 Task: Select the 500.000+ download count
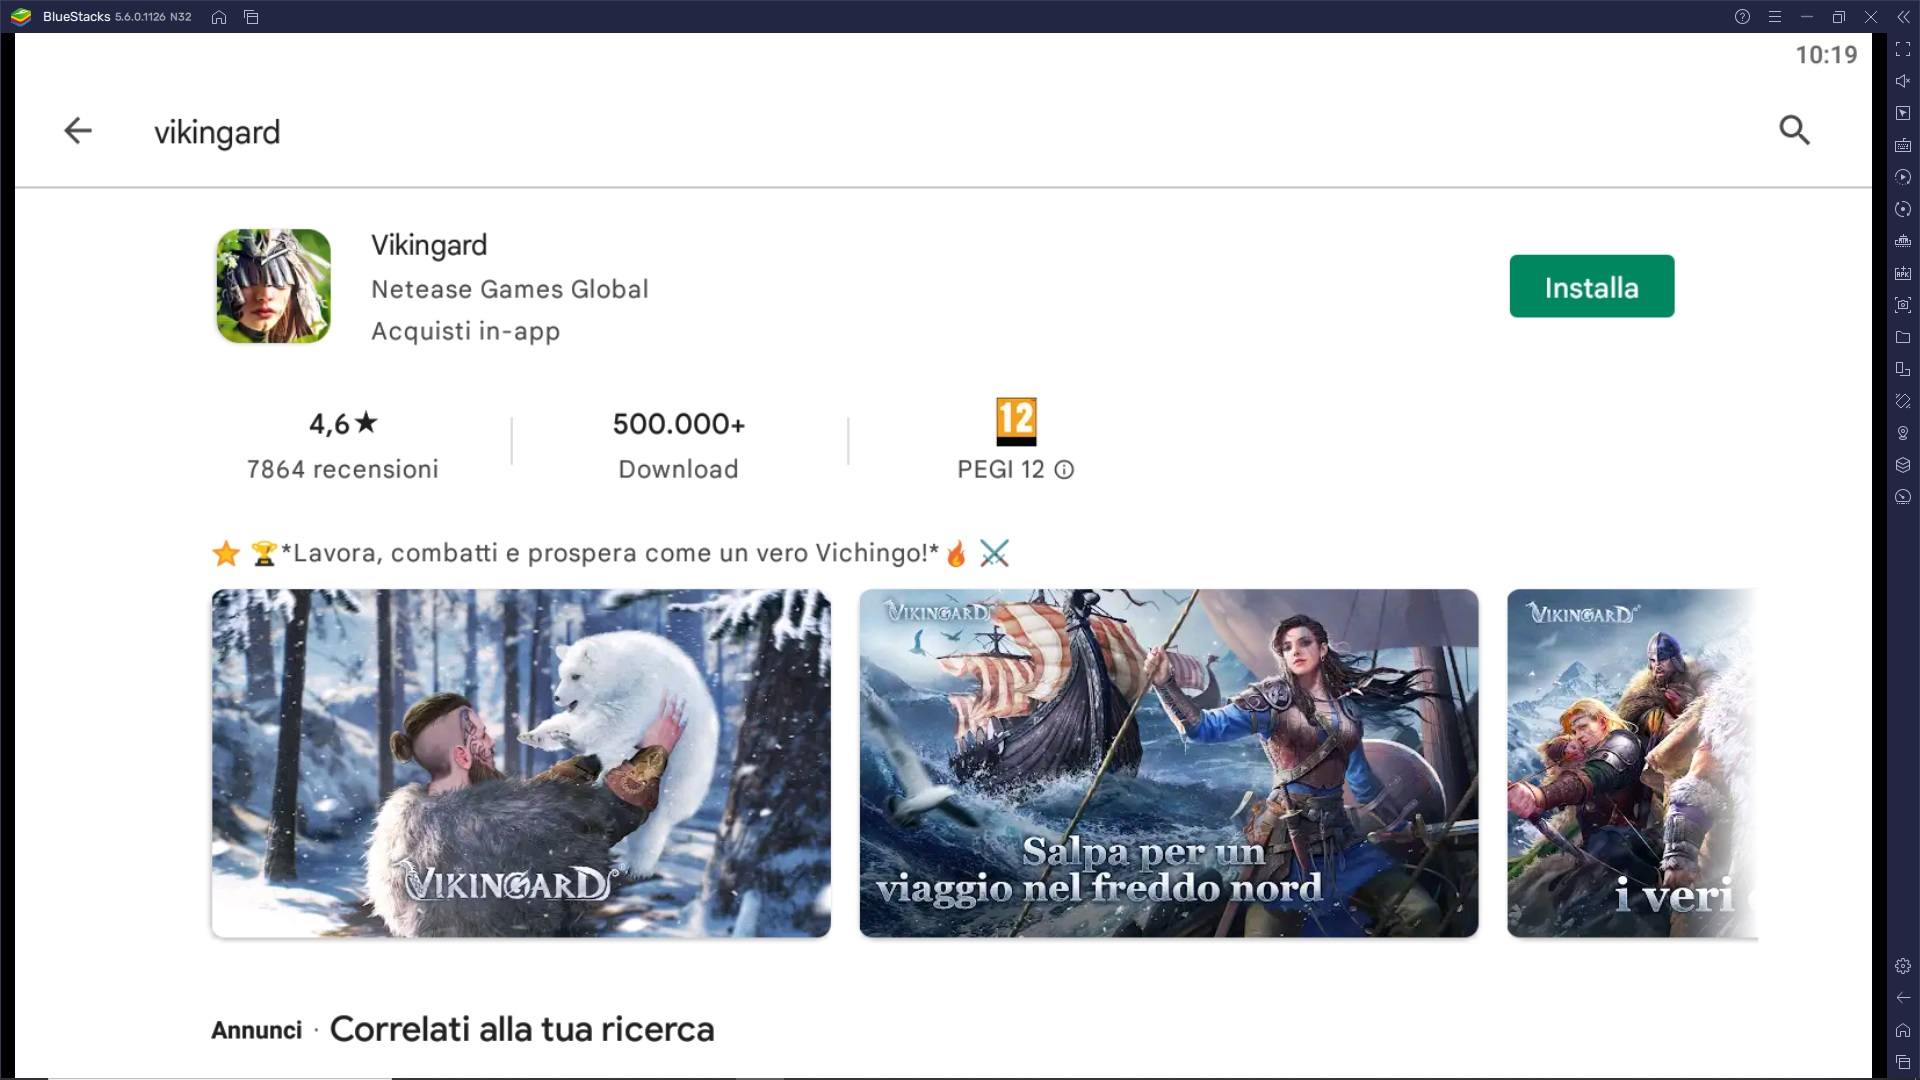[678, 424]
